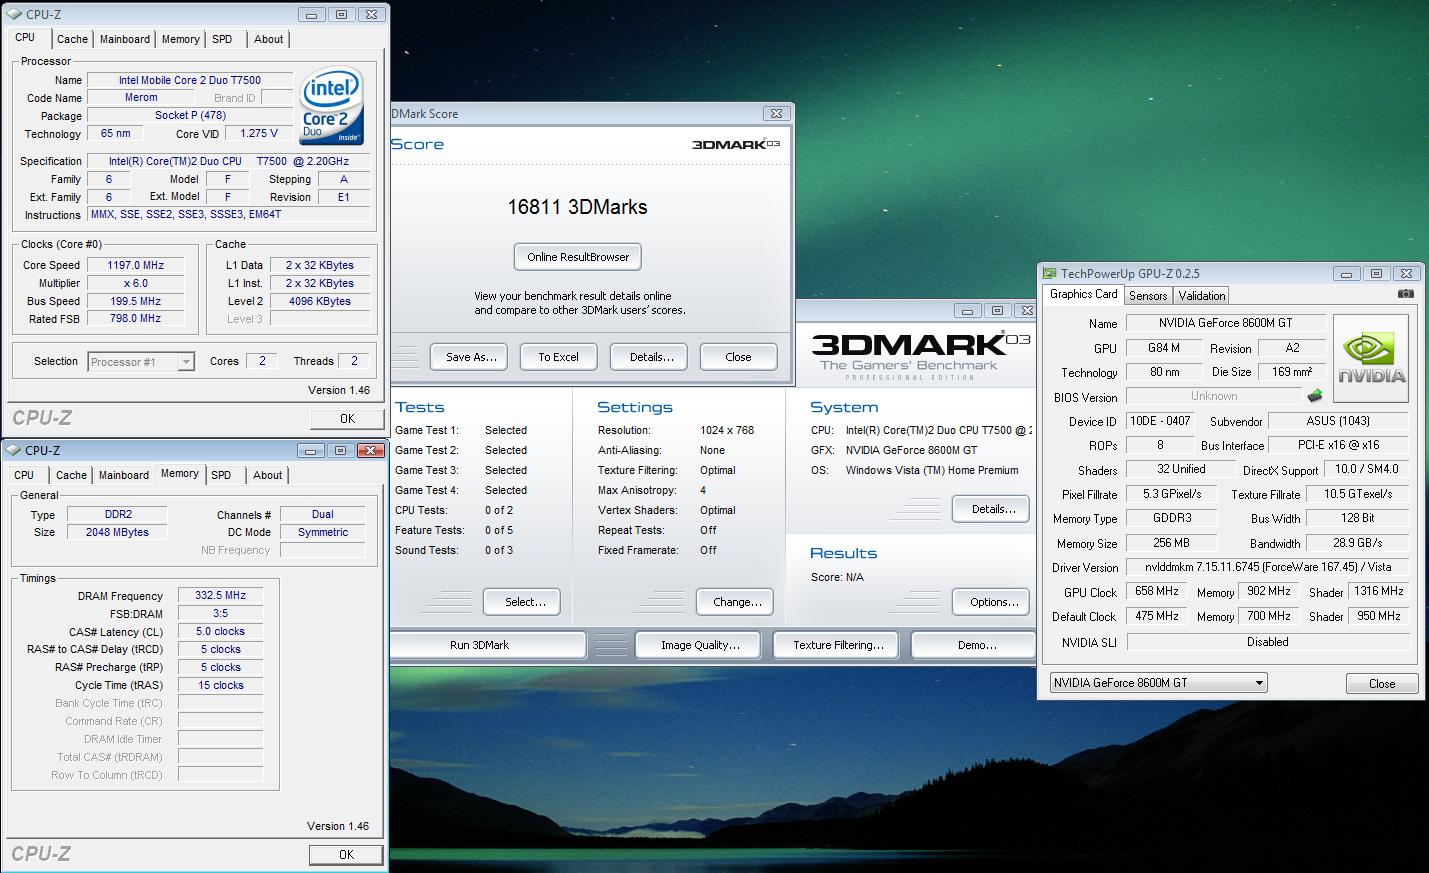
Task: Switch to Mainboard tab in top CPU-Z
Action: (x=125, y=39)
